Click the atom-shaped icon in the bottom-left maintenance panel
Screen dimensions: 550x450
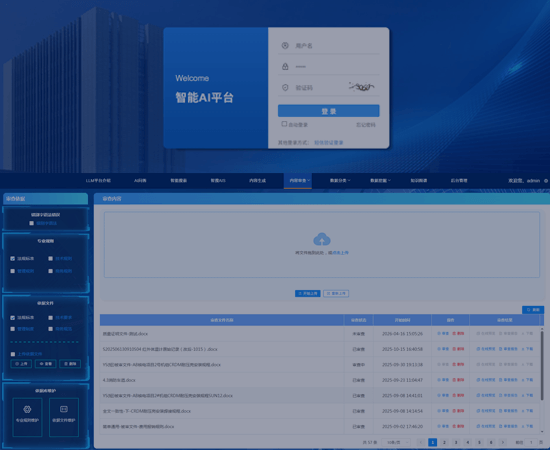click(27, 409)
